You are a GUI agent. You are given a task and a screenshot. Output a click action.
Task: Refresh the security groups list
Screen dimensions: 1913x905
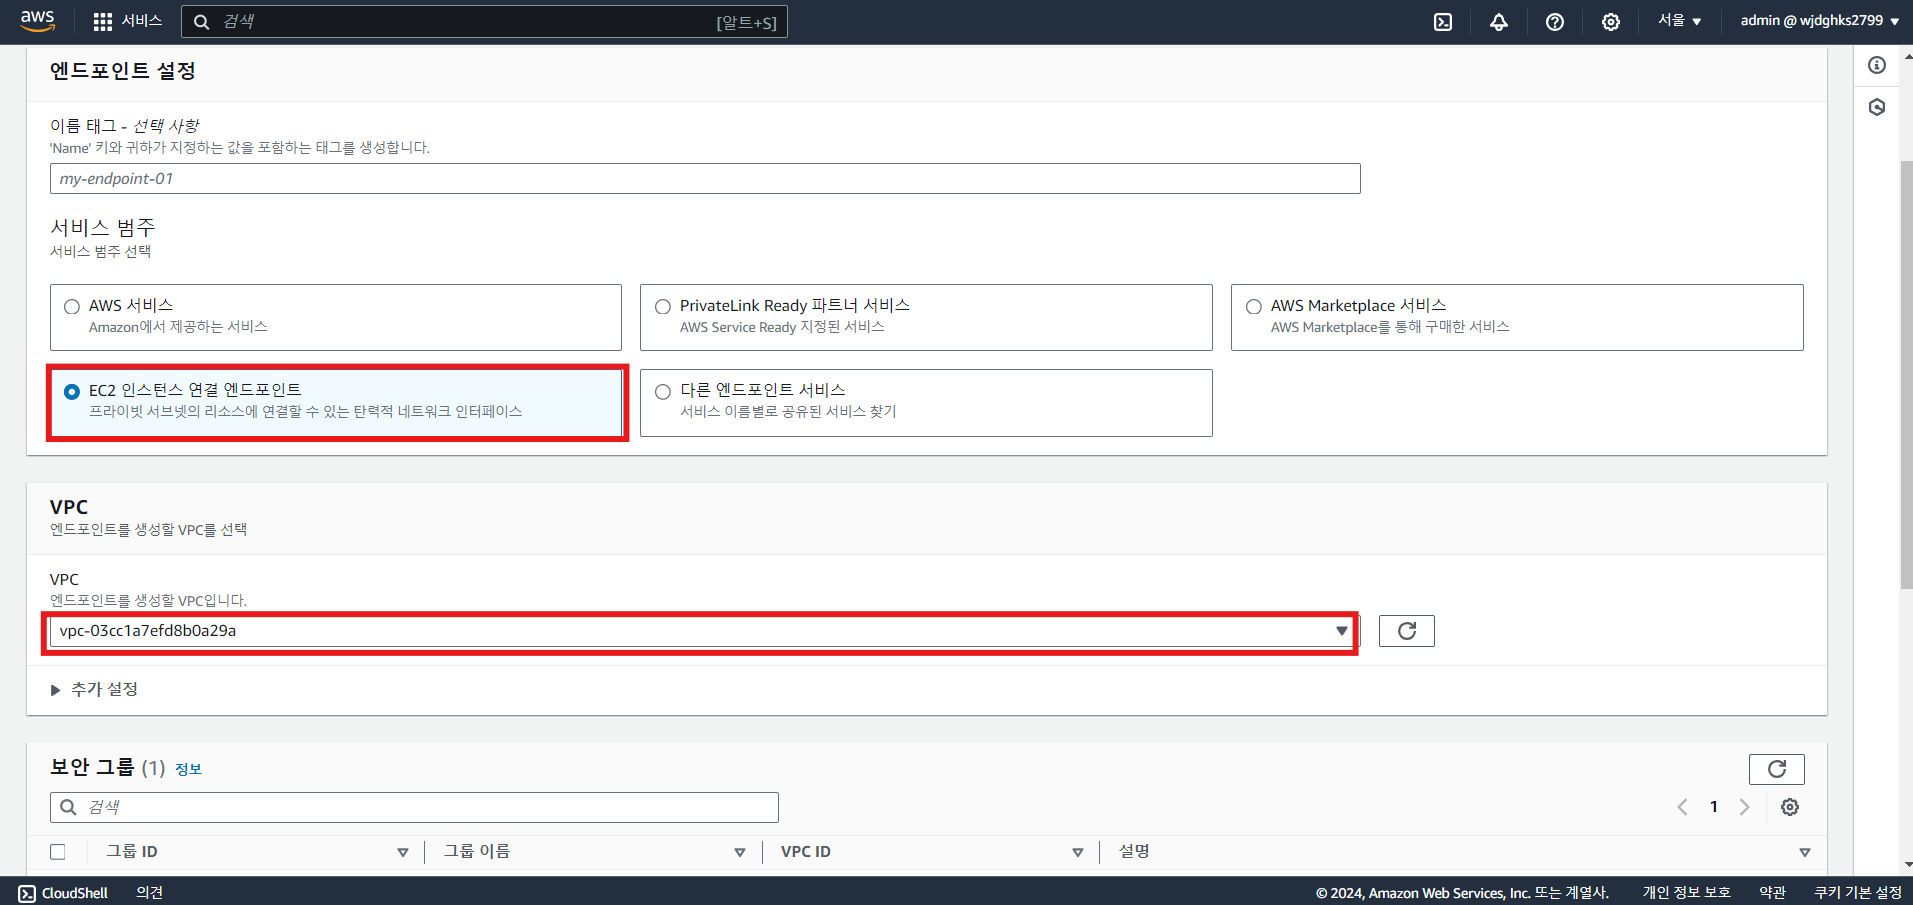pyautogui.click(x=1777, y=769)
